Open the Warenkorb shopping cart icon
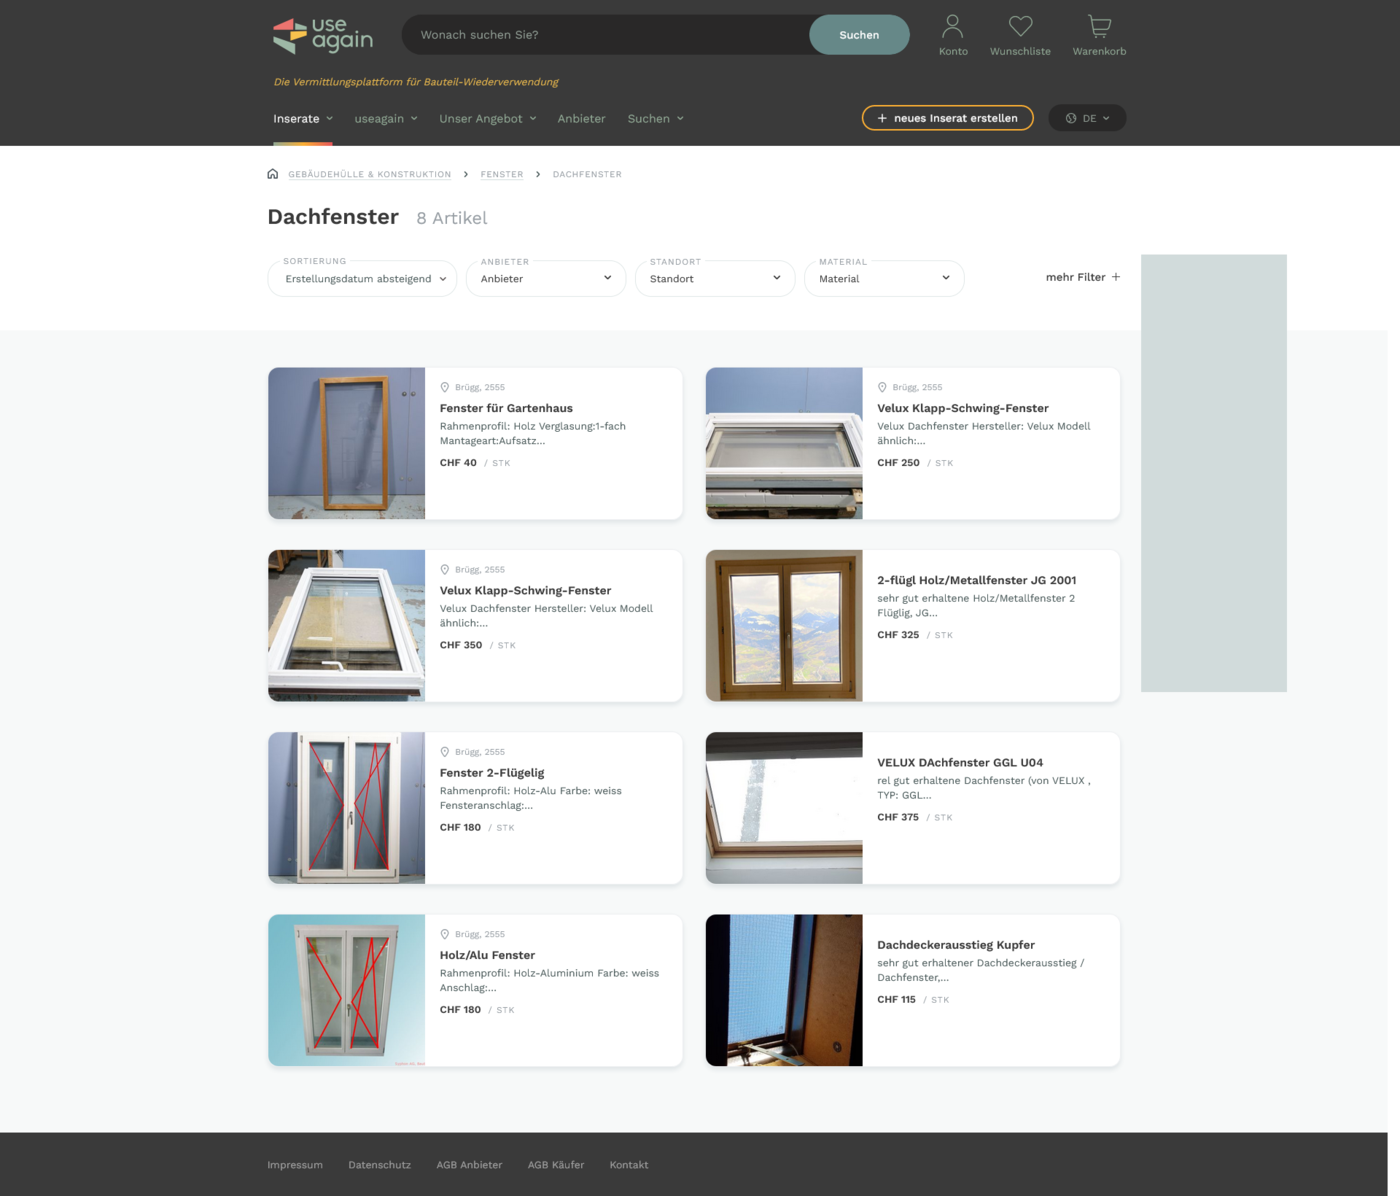 1099,27
